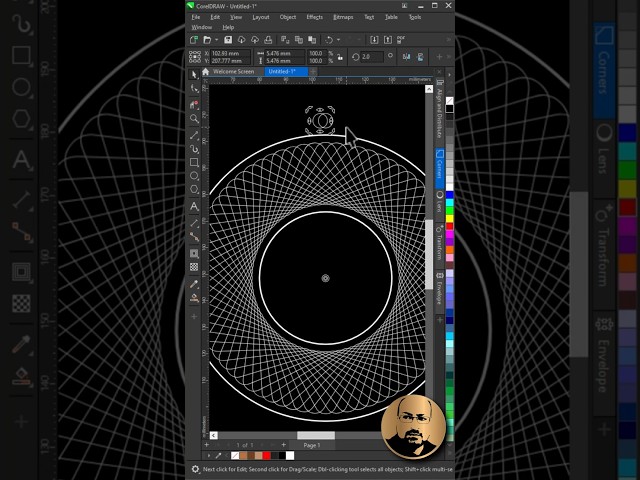Screen dimensions: 640x480
Task: Open the Window menu
Action: (x=202, y=27)
